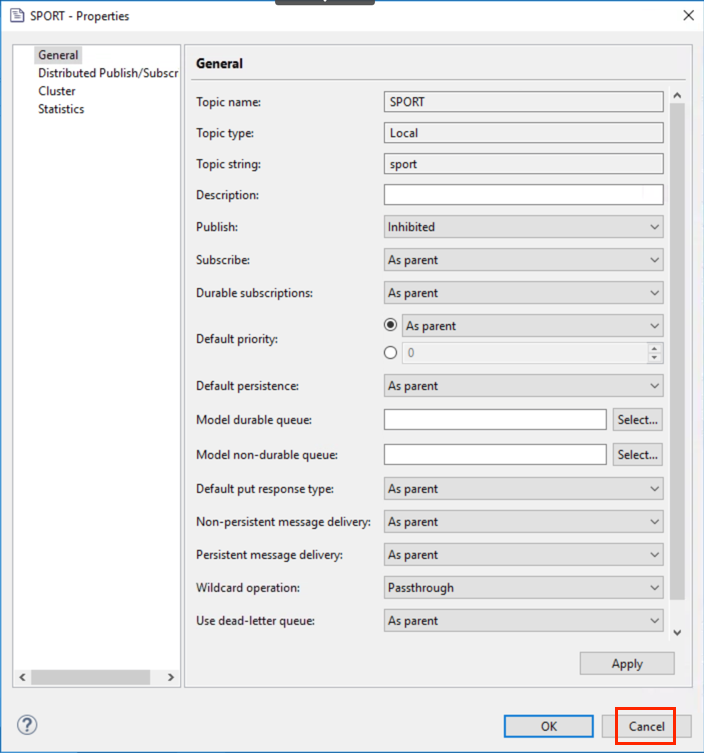Viewport: 704px width, 753px height.
Task: Open the Subscribe dropdown
Action: [x=523, y=260]
